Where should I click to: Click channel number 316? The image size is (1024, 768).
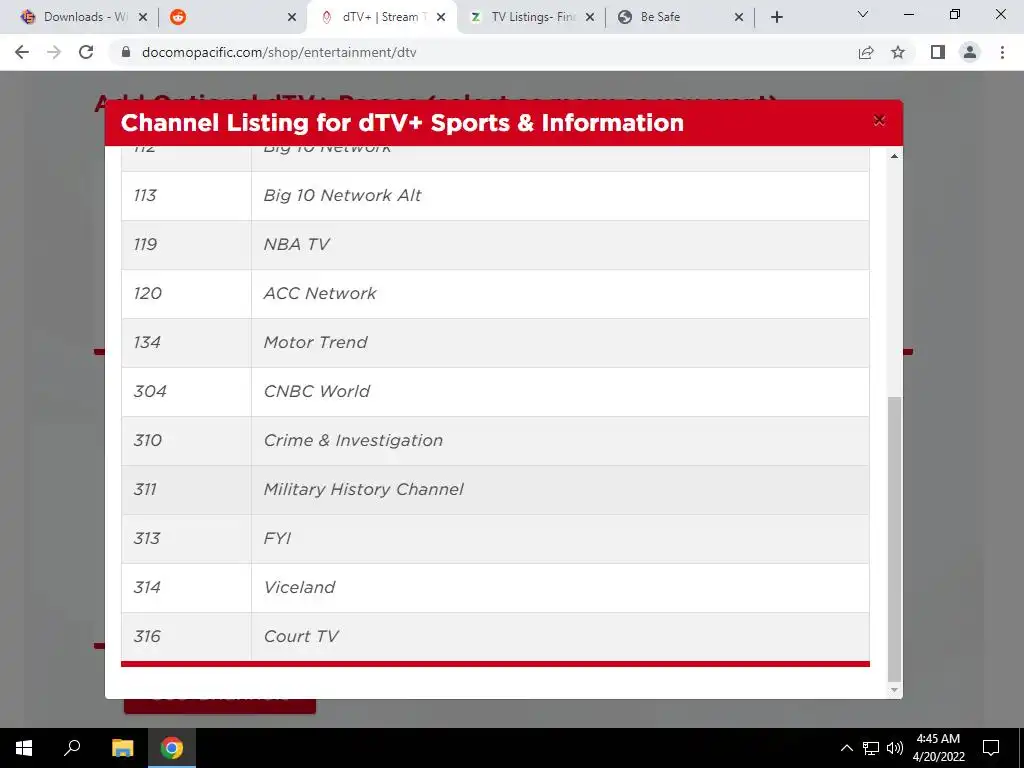[x=147, y=636]
